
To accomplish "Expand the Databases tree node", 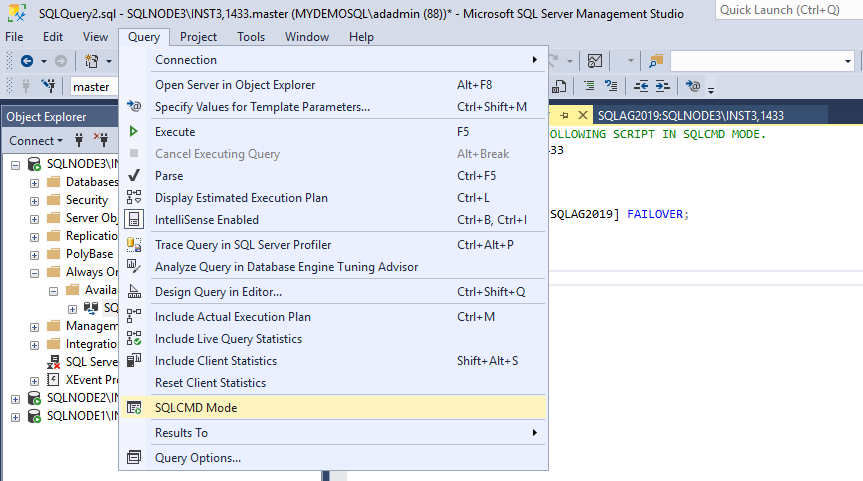I will click(35, 182).
